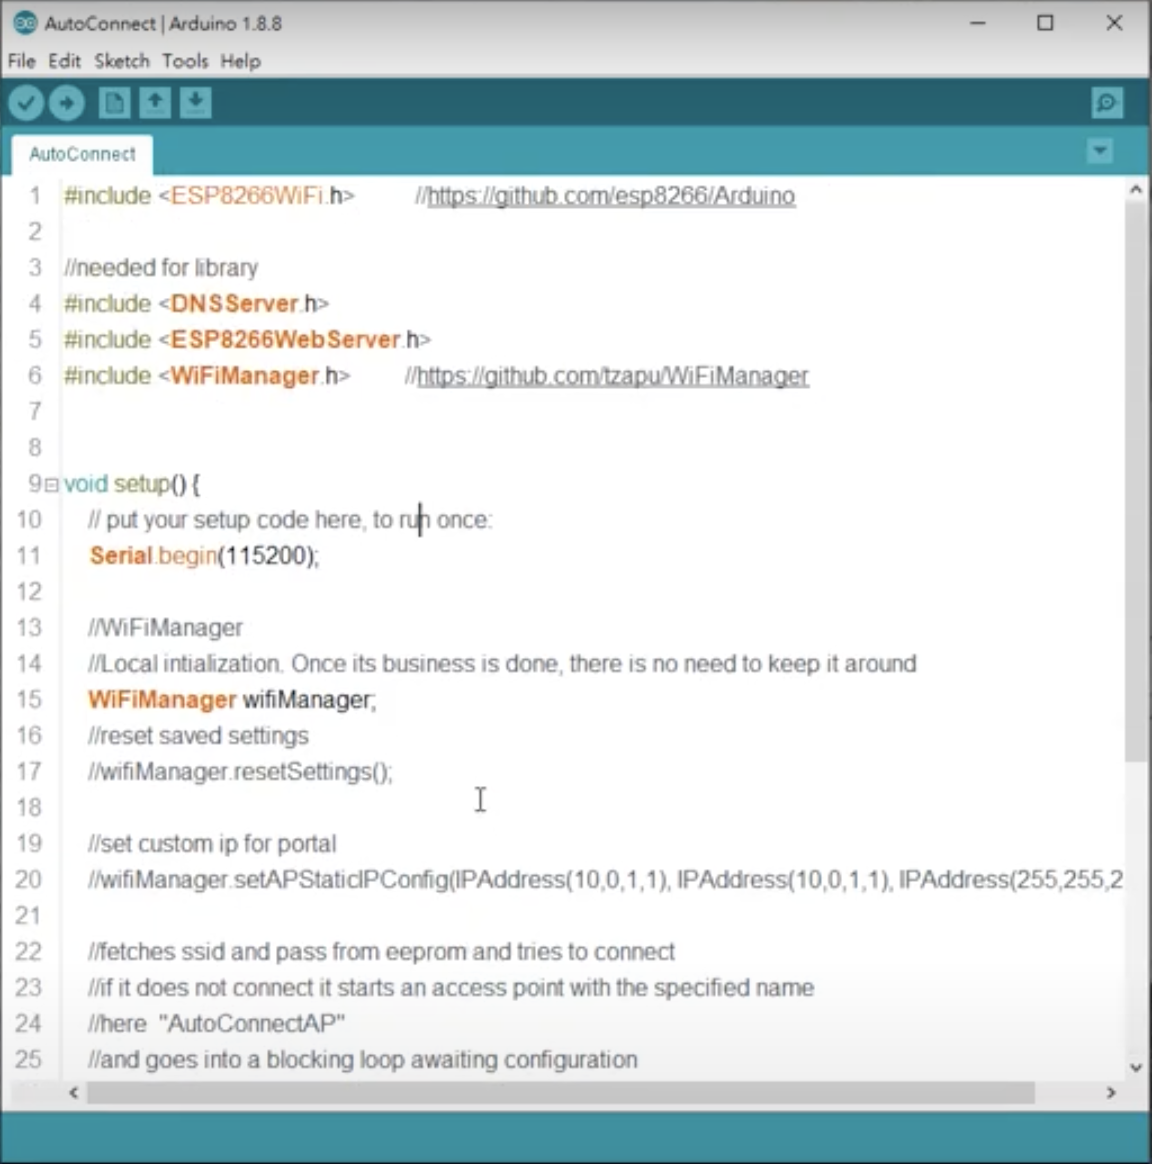Click the '//wifiManager.resetSettings();' comment line
Image resolution: width=1152 pixels, height=1164 pixels.
click(x=240, y=772)
